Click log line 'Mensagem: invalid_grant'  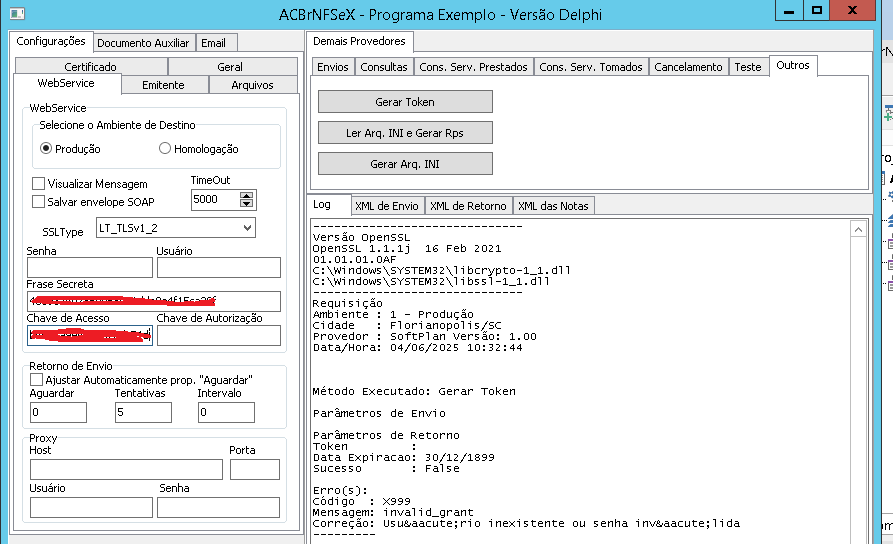pyautogui.click(x=393, y=512)
